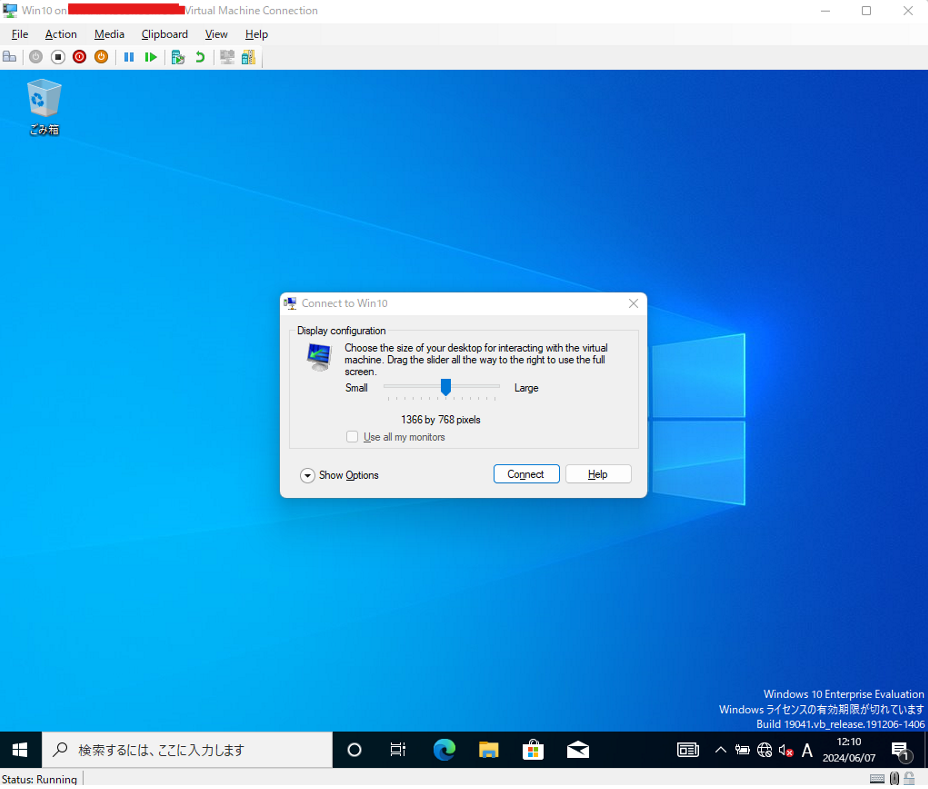928x789 pixels.
Task: Click the red Shut Down icon
Action: [x=79, y=57]
